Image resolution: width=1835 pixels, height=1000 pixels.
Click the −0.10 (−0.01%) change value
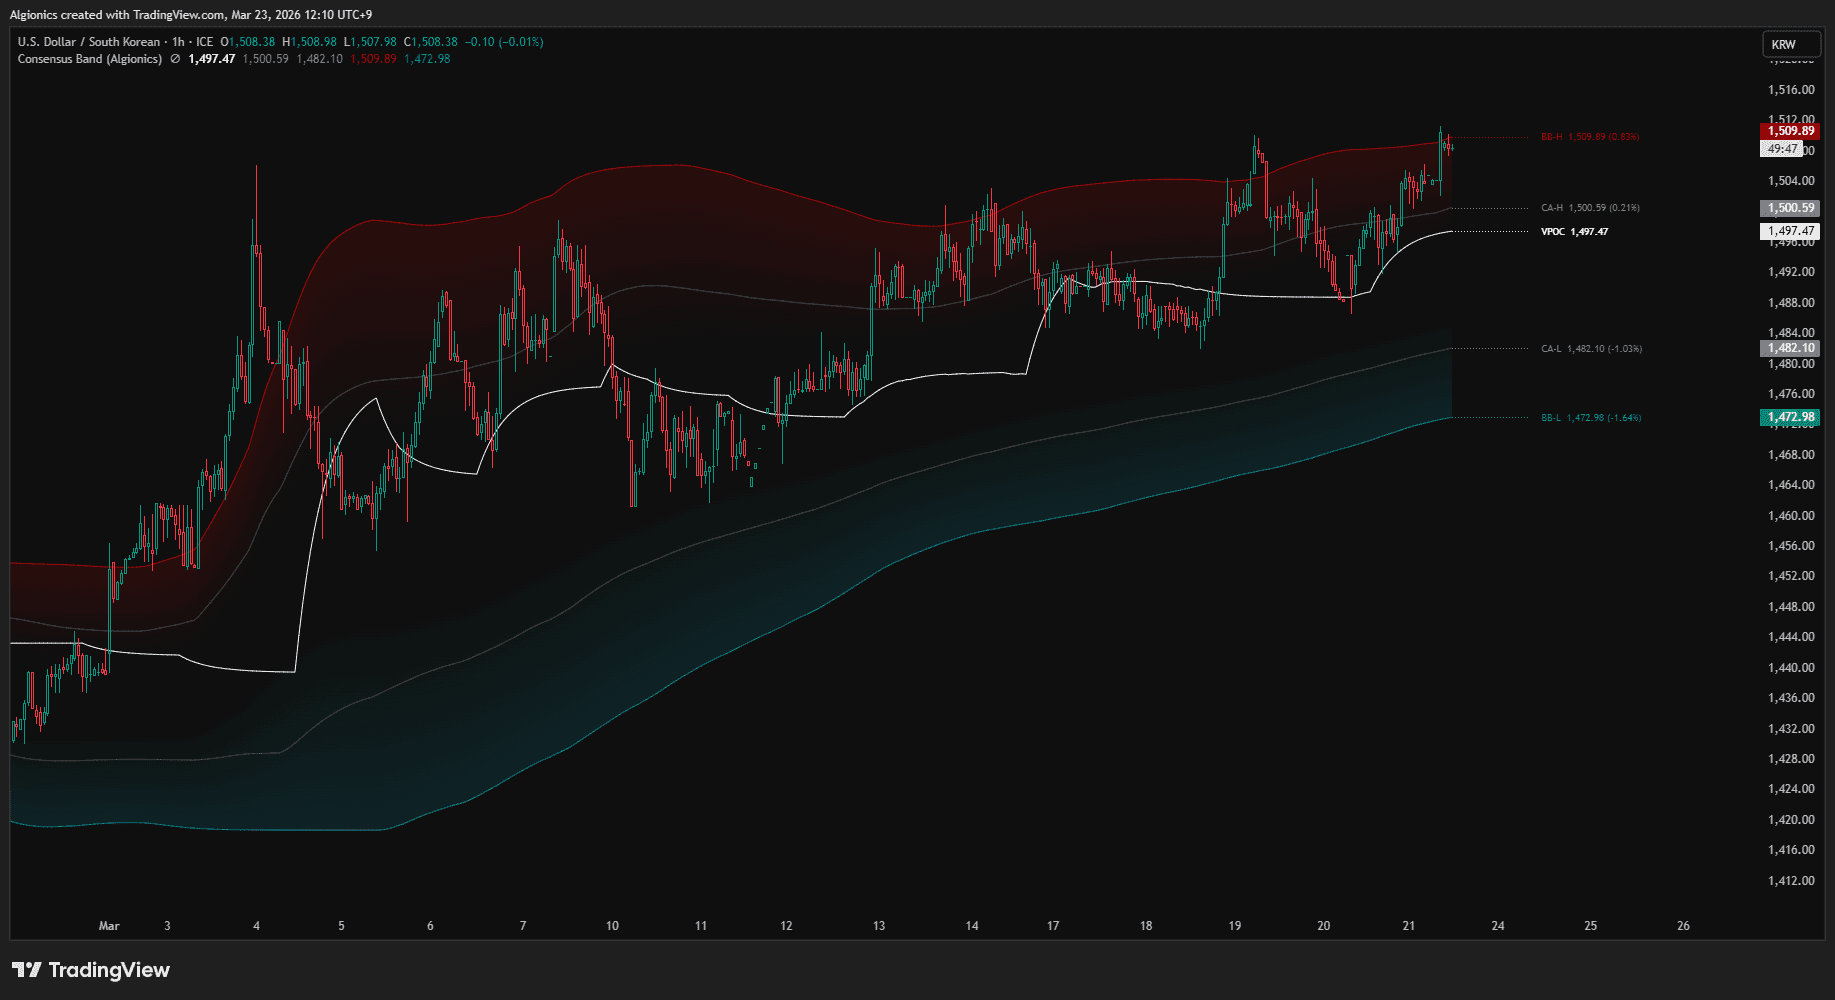click(504, 42)
